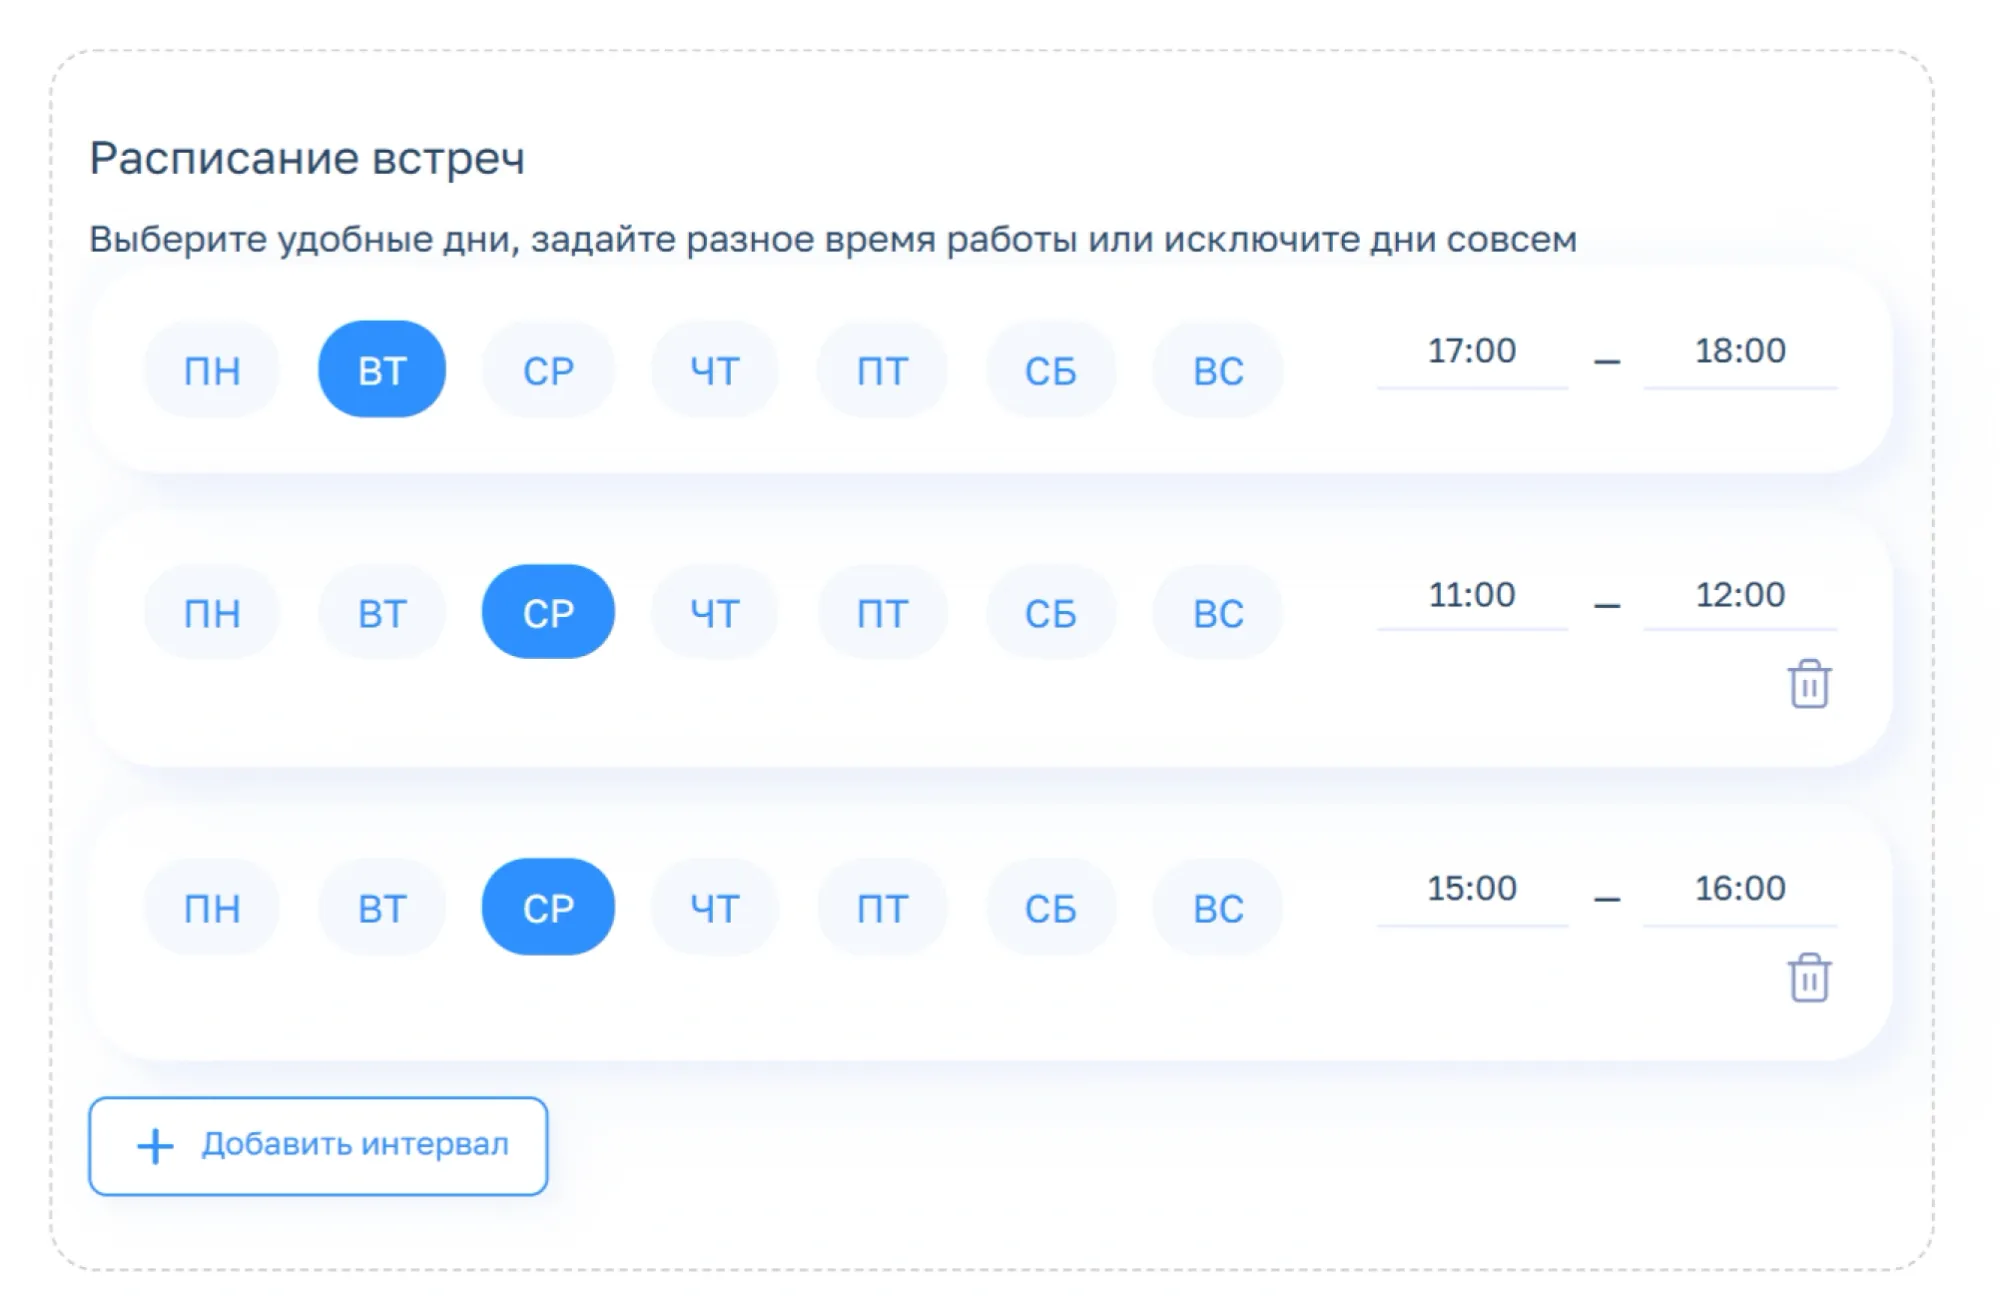Edit the 18:00 end time field
This screenshot has height=1303, width=2000.
[1739, 352]
